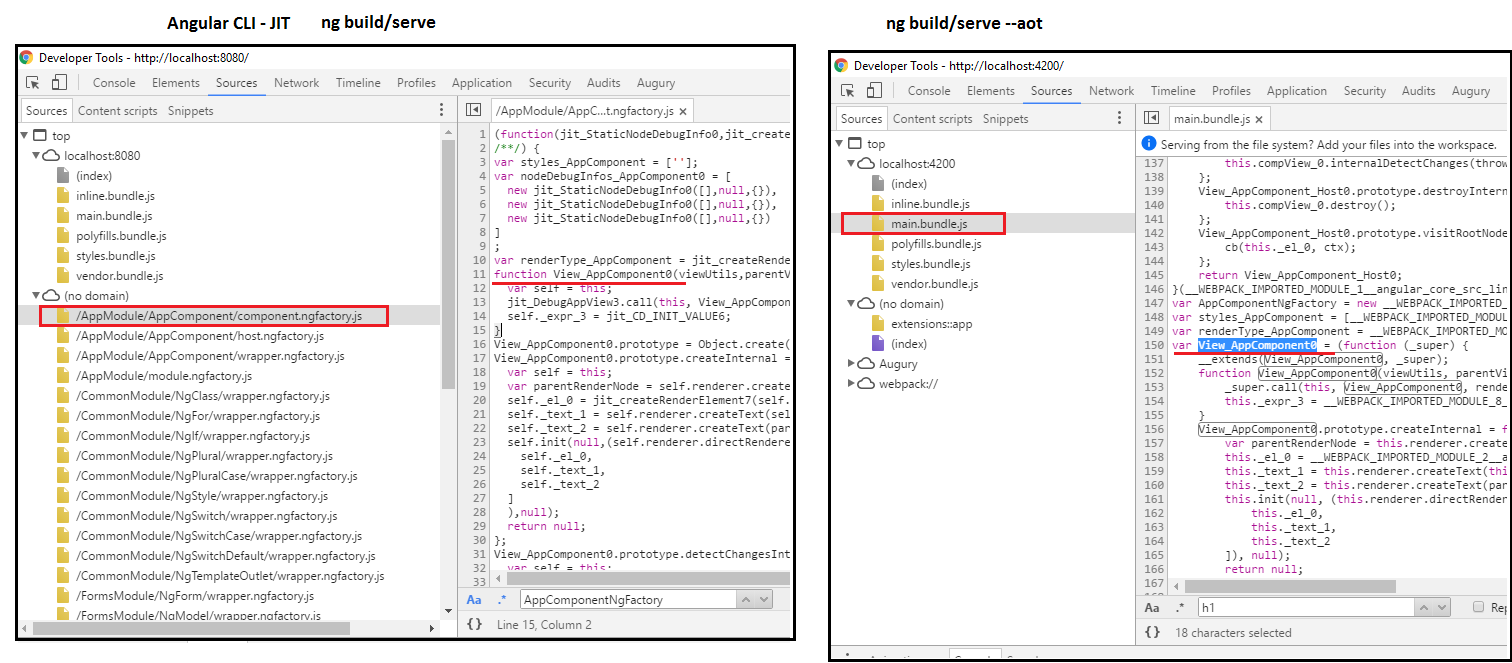Screen dimensions: 1512x663
Task: Collapse '(no domain)' node in left DevTools window
Action: pyautogui.click(x=37, y=296)
